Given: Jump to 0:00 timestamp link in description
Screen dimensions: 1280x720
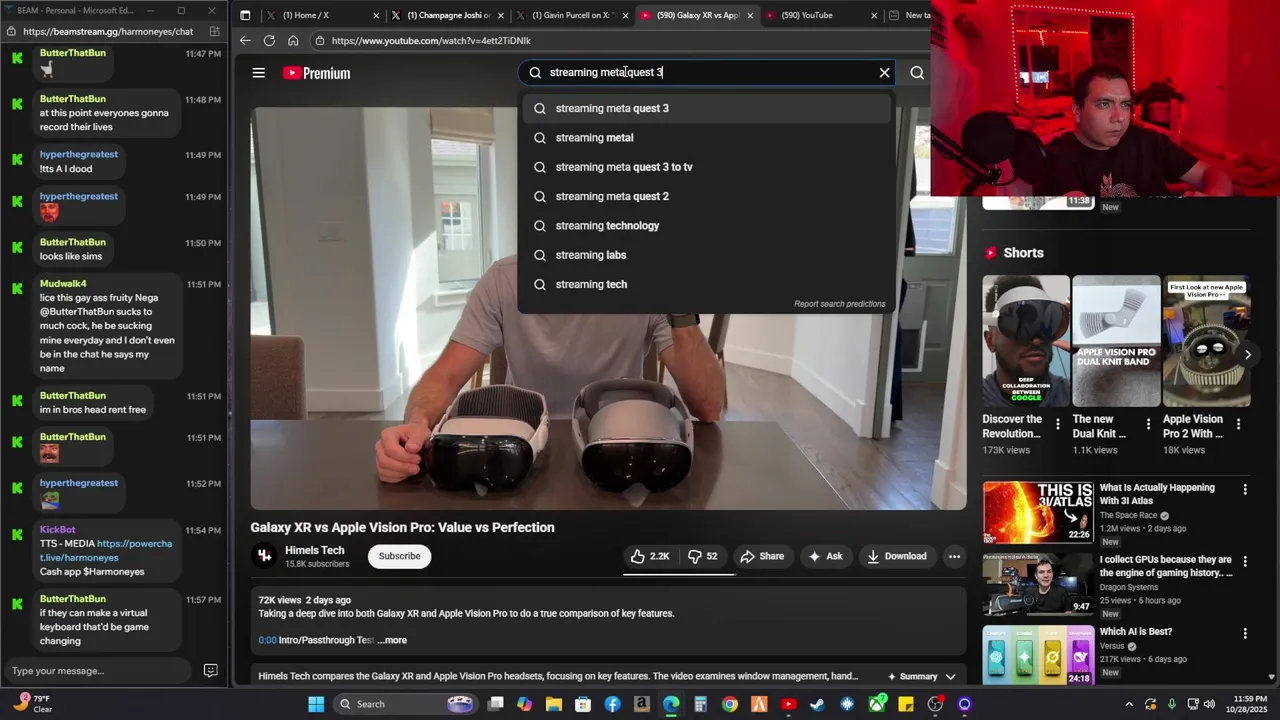Looking at the screenshot, I should pos(267,640).
